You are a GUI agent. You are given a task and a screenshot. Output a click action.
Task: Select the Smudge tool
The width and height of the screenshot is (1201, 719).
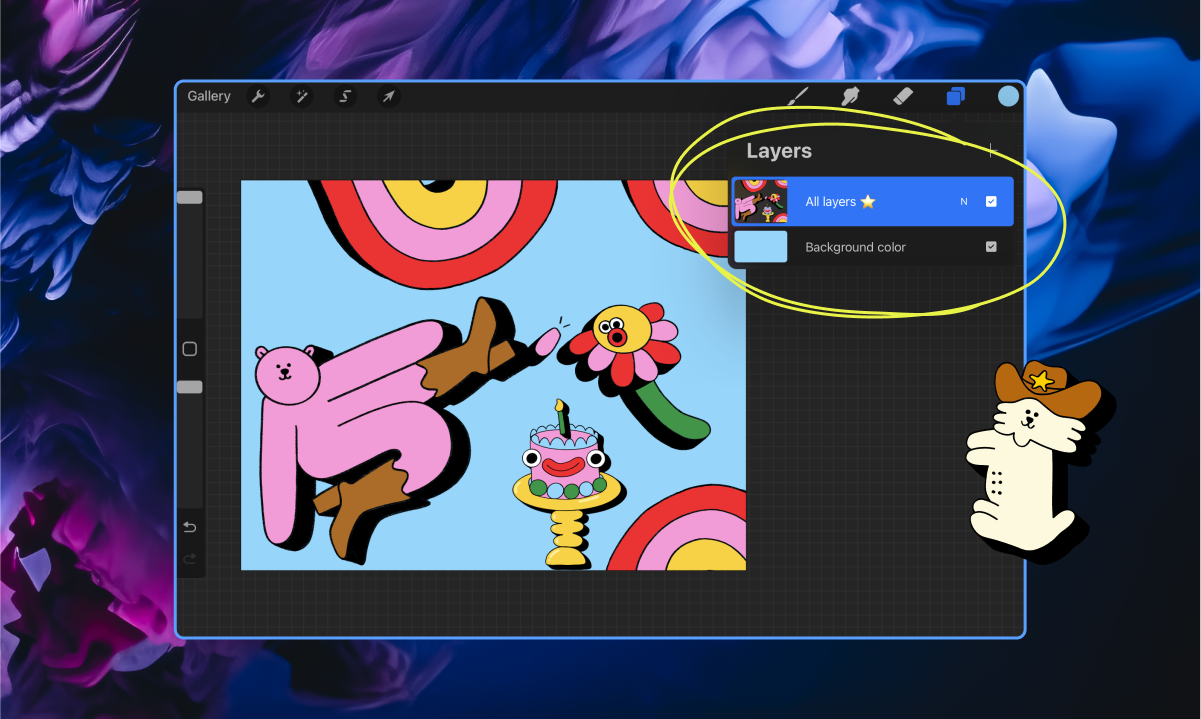click(850, 96)
